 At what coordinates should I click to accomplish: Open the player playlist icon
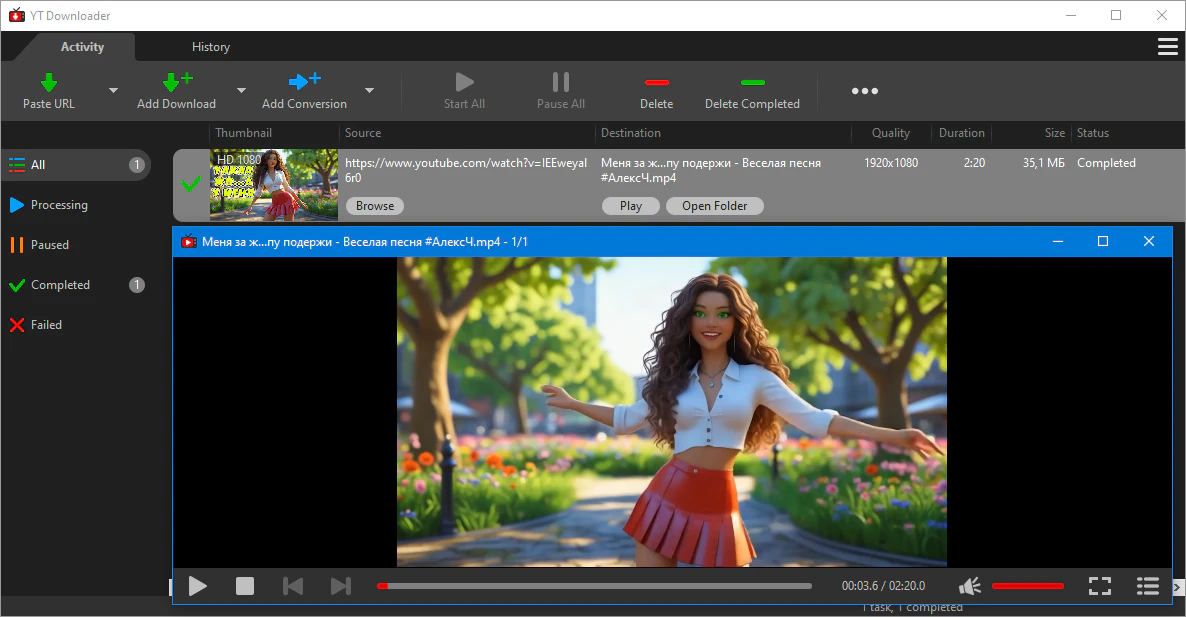point(1147,586)
